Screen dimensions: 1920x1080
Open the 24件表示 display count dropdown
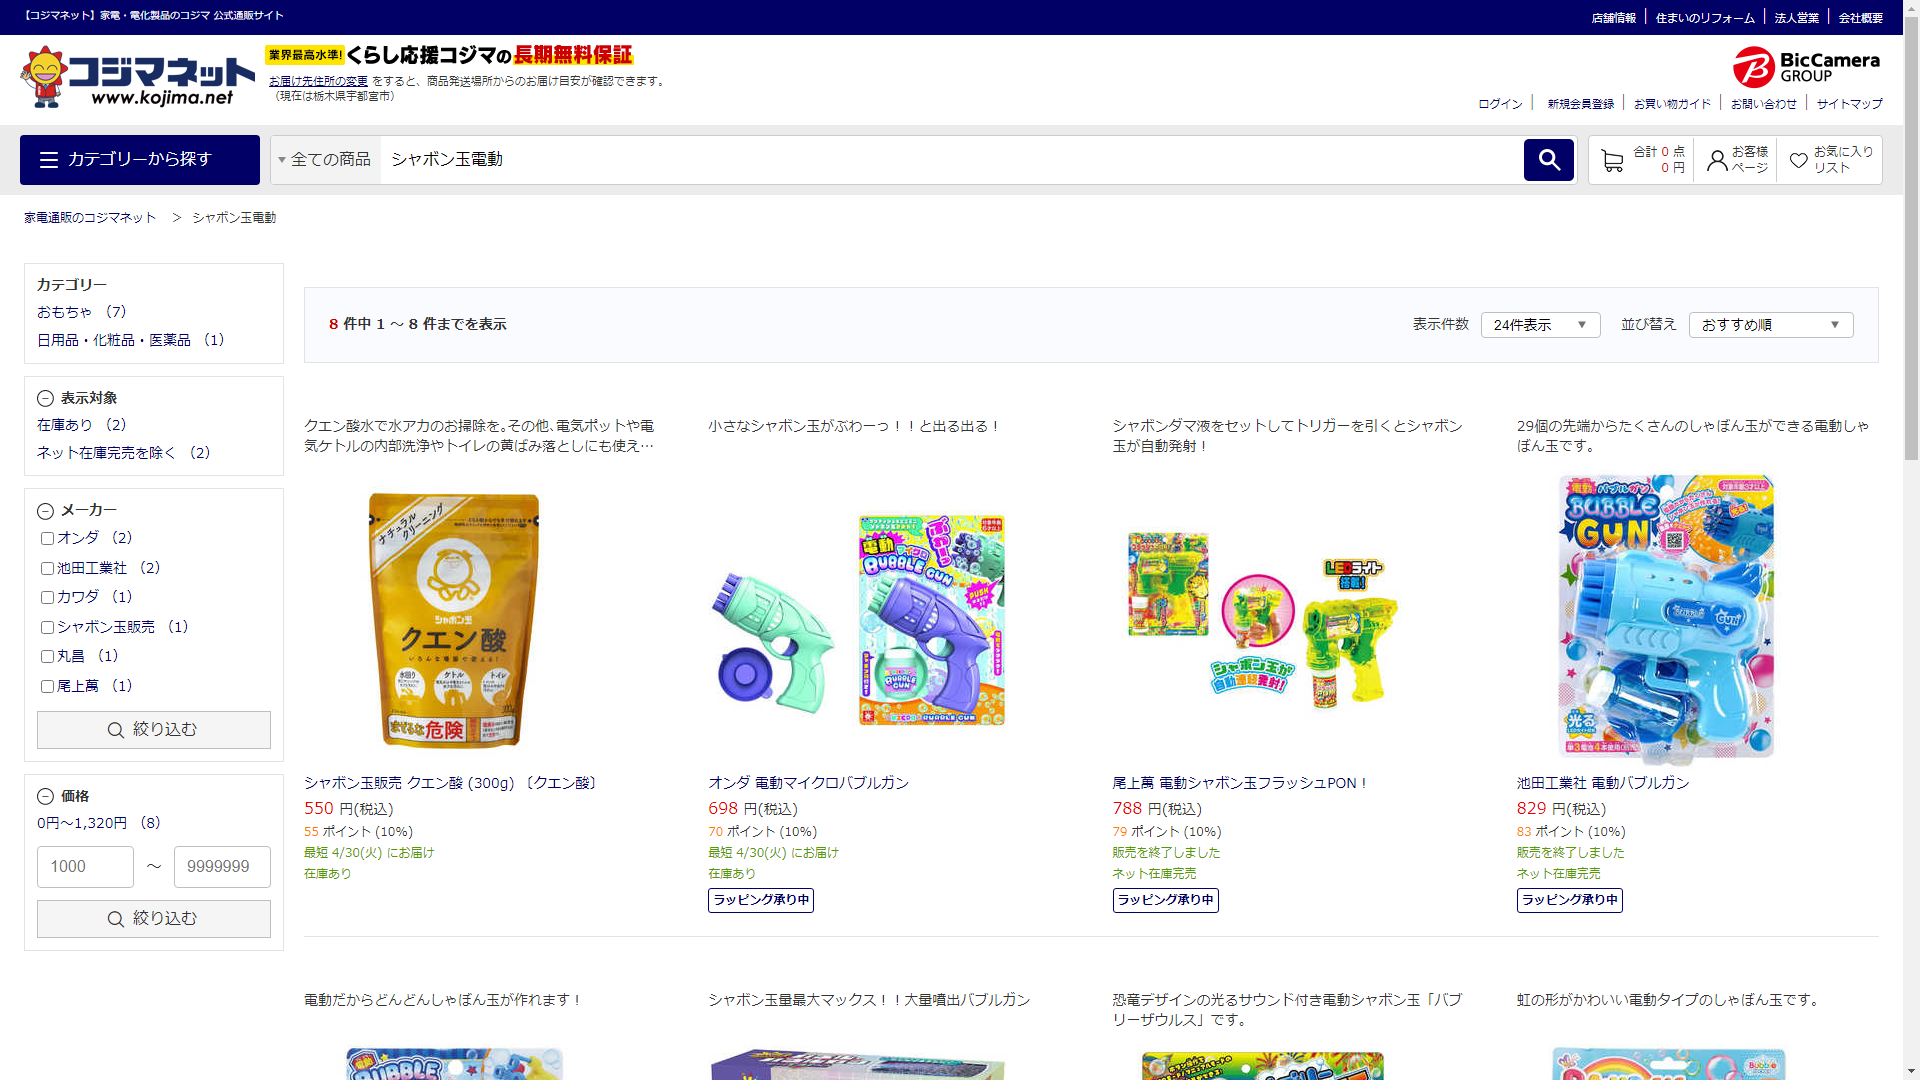click(1540, 325)
